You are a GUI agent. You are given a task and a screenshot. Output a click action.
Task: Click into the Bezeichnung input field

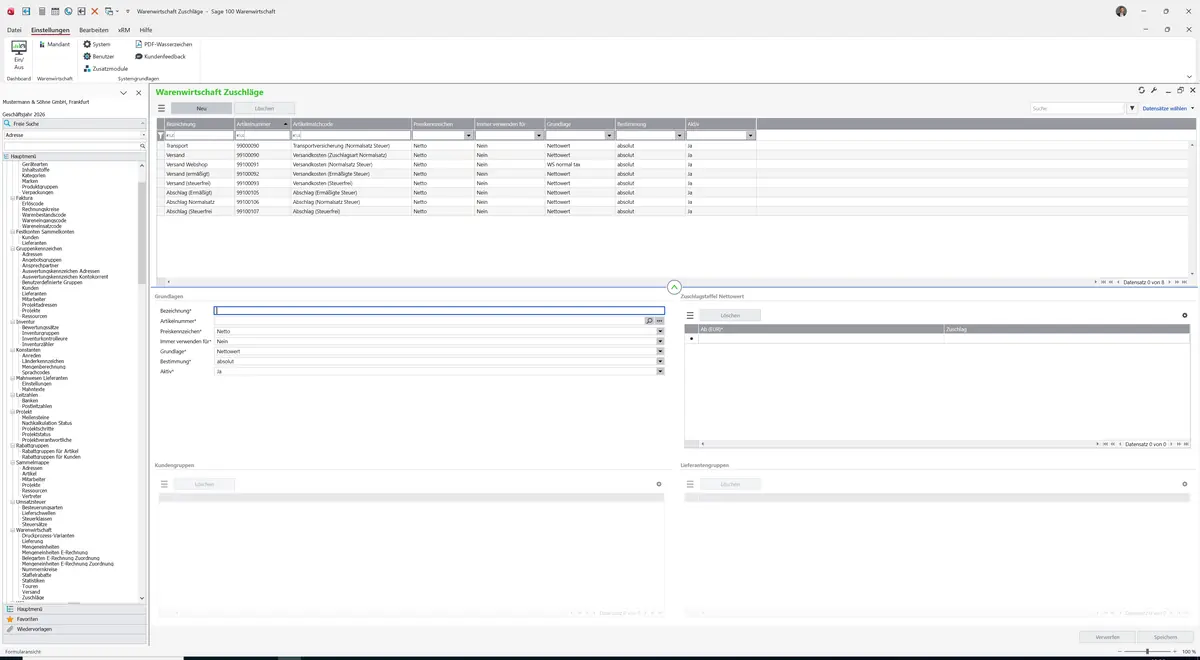coord(439,311)
